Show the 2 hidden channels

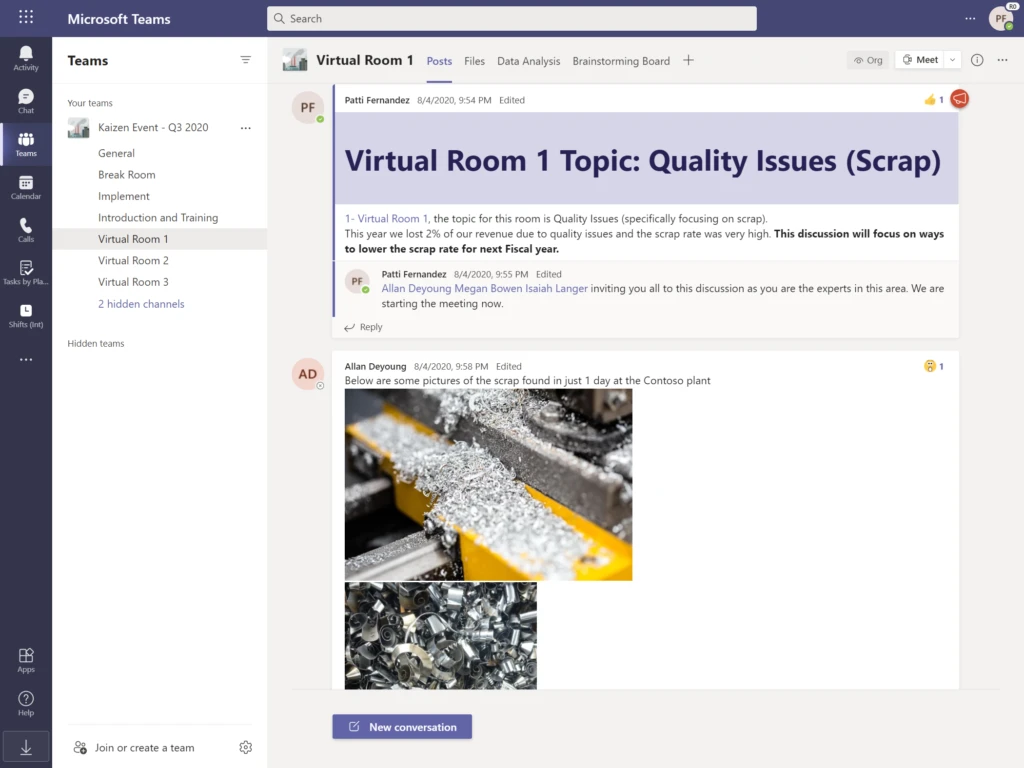[141, 303]
